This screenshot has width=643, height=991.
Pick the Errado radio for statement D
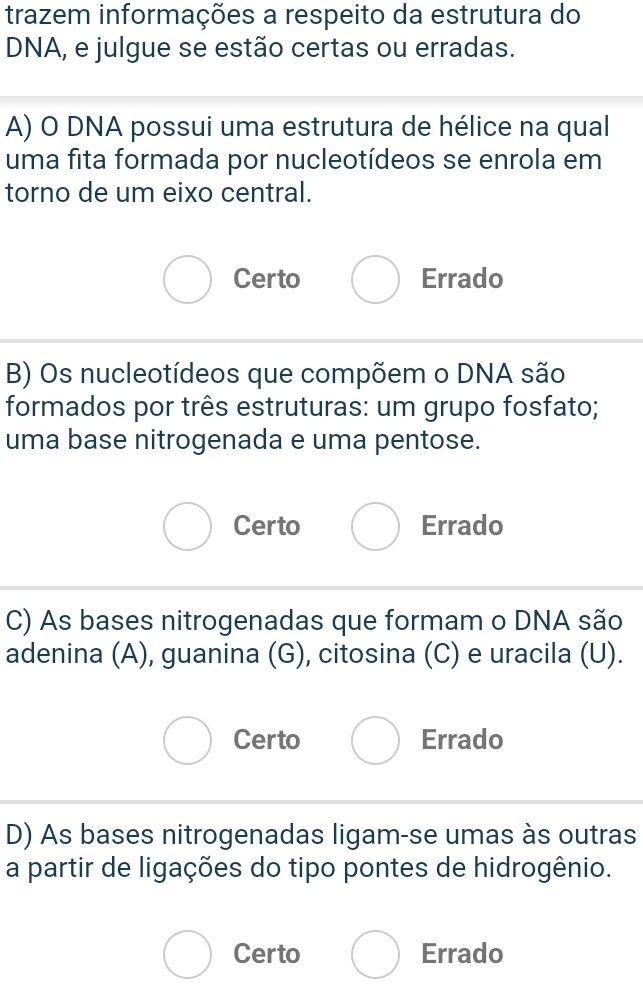[x=376, y=954]
